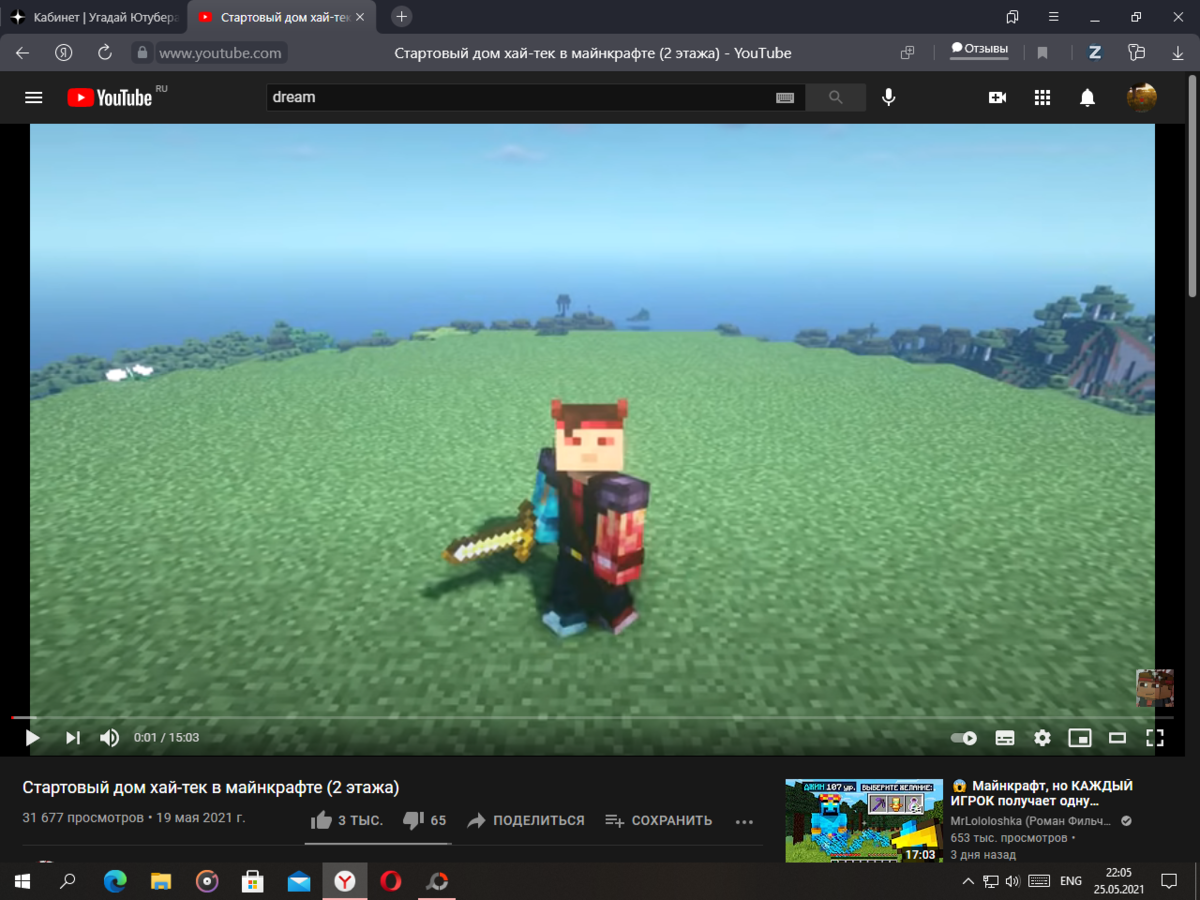The width and height of the screenshot is (1200, 900).
Task: Open the on-screen keyboard in search box
Action: 785,97
